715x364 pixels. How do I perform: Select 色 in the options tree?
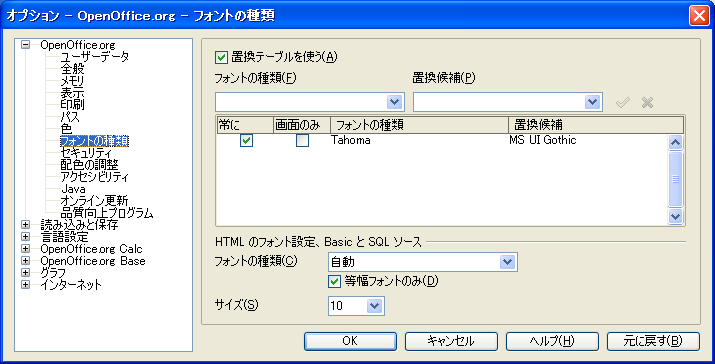pos(66,129)
